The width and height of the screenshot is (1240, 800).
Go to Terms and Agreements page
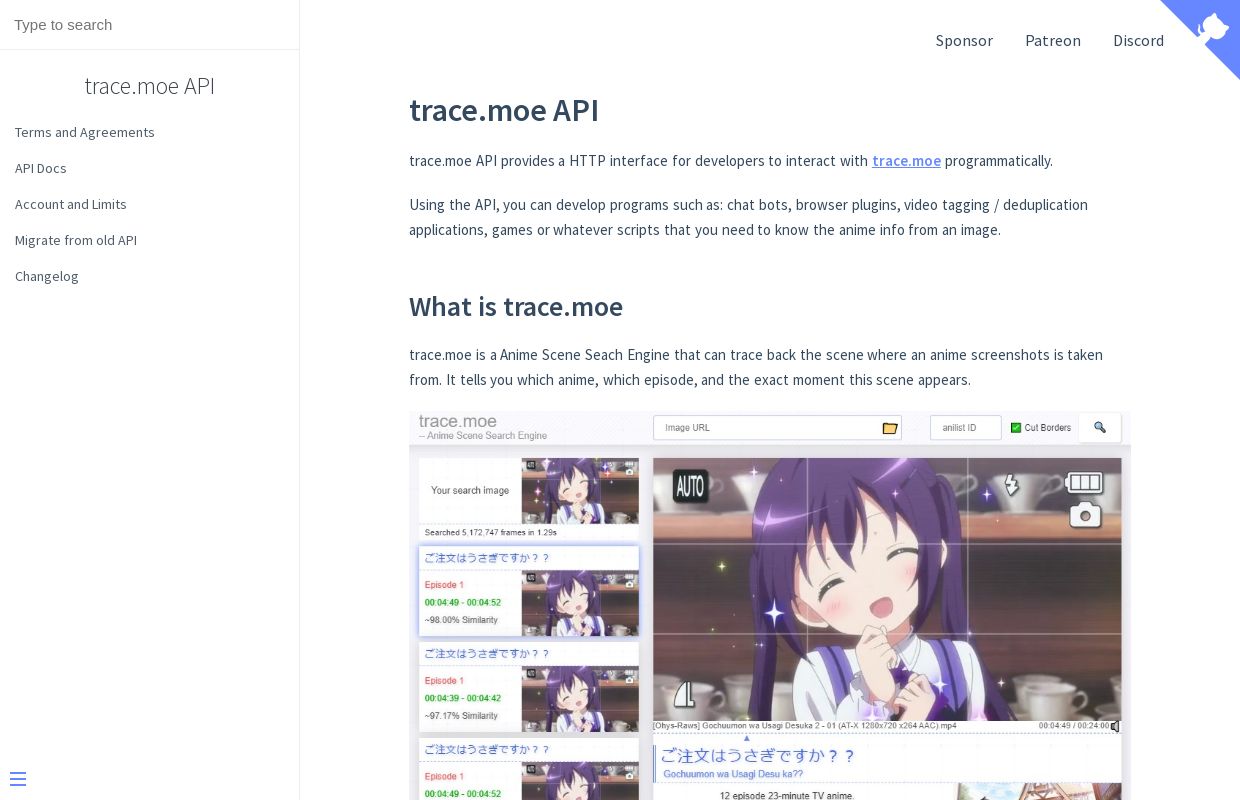click(x=85, y=132)
